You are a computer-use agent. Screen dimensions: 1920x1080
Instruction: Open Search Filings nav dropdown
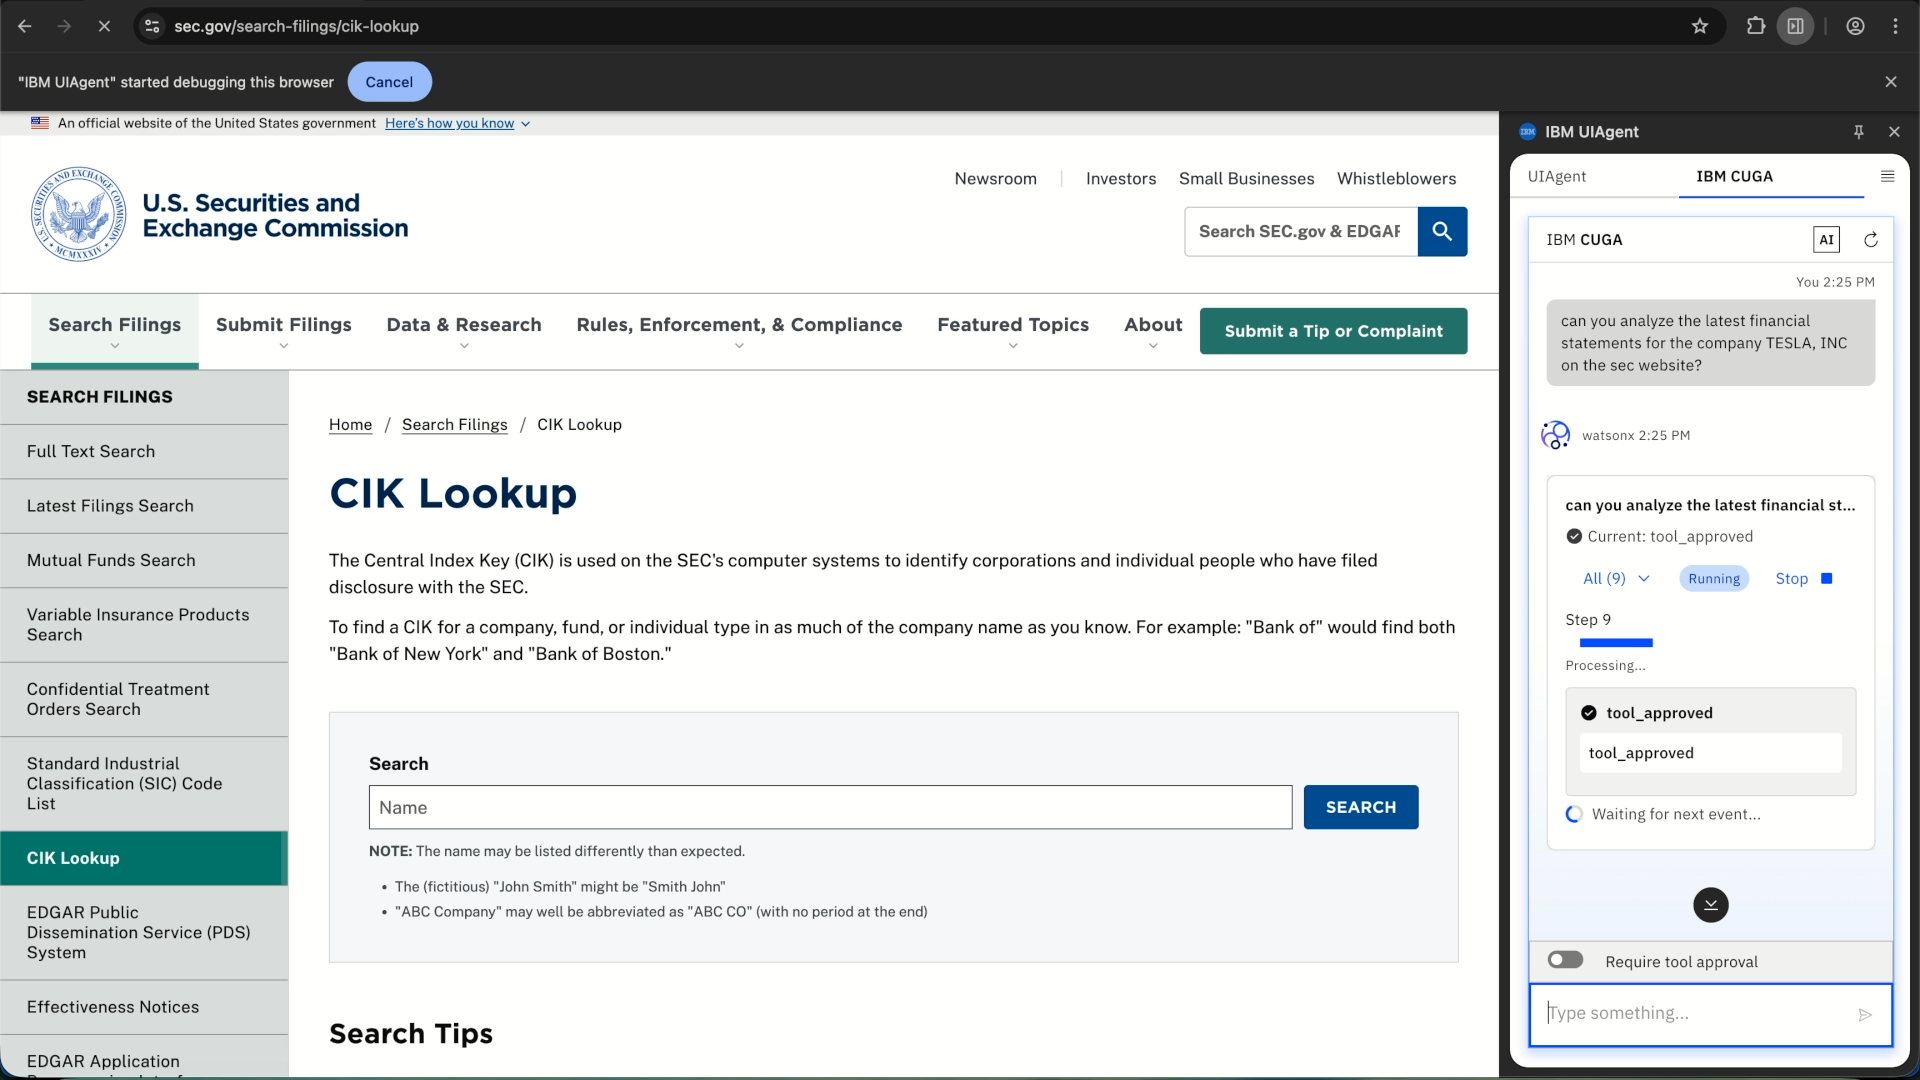115,332
